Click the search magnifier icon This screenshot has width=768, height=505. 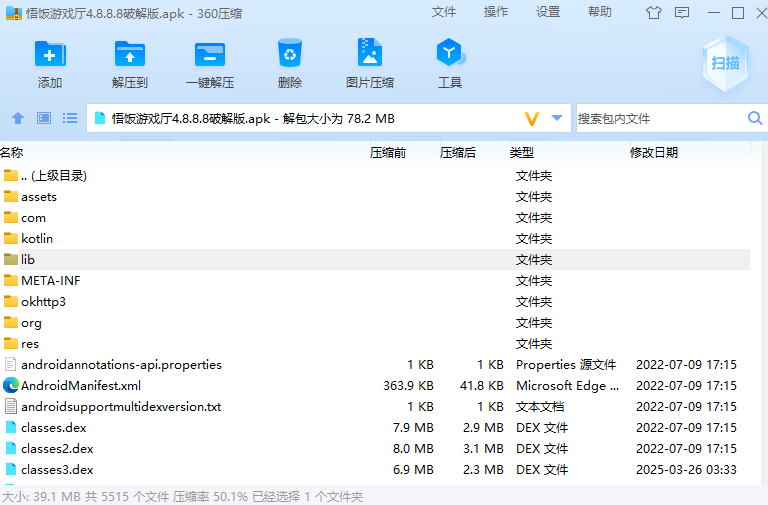pos(755,118)
